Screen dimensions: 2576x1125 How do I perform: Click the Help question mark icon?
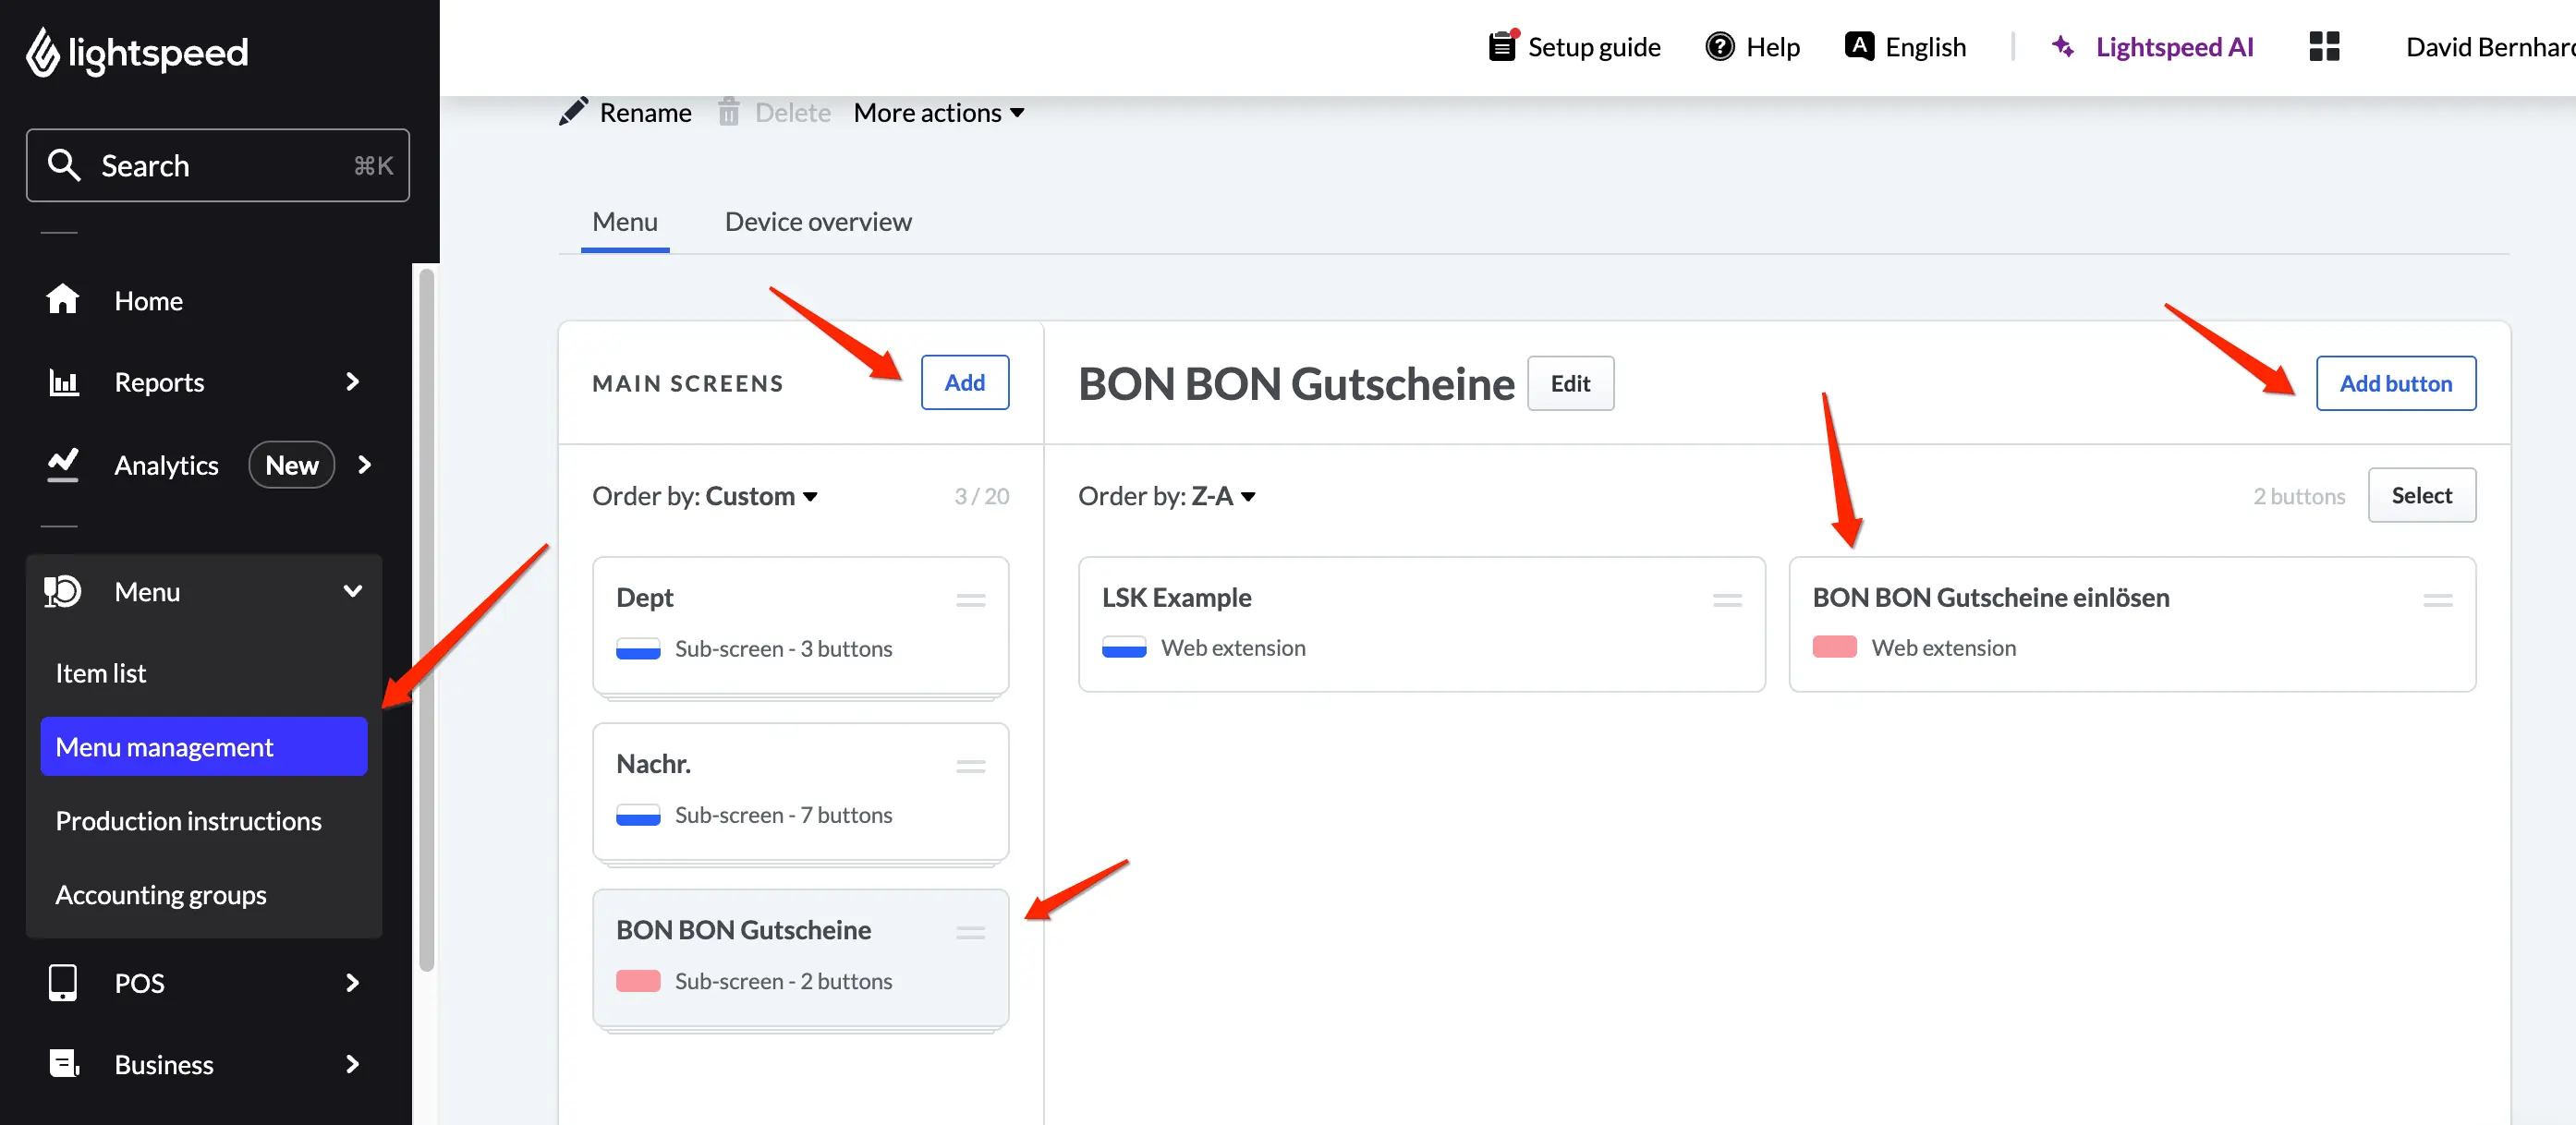coord(1719,46)
